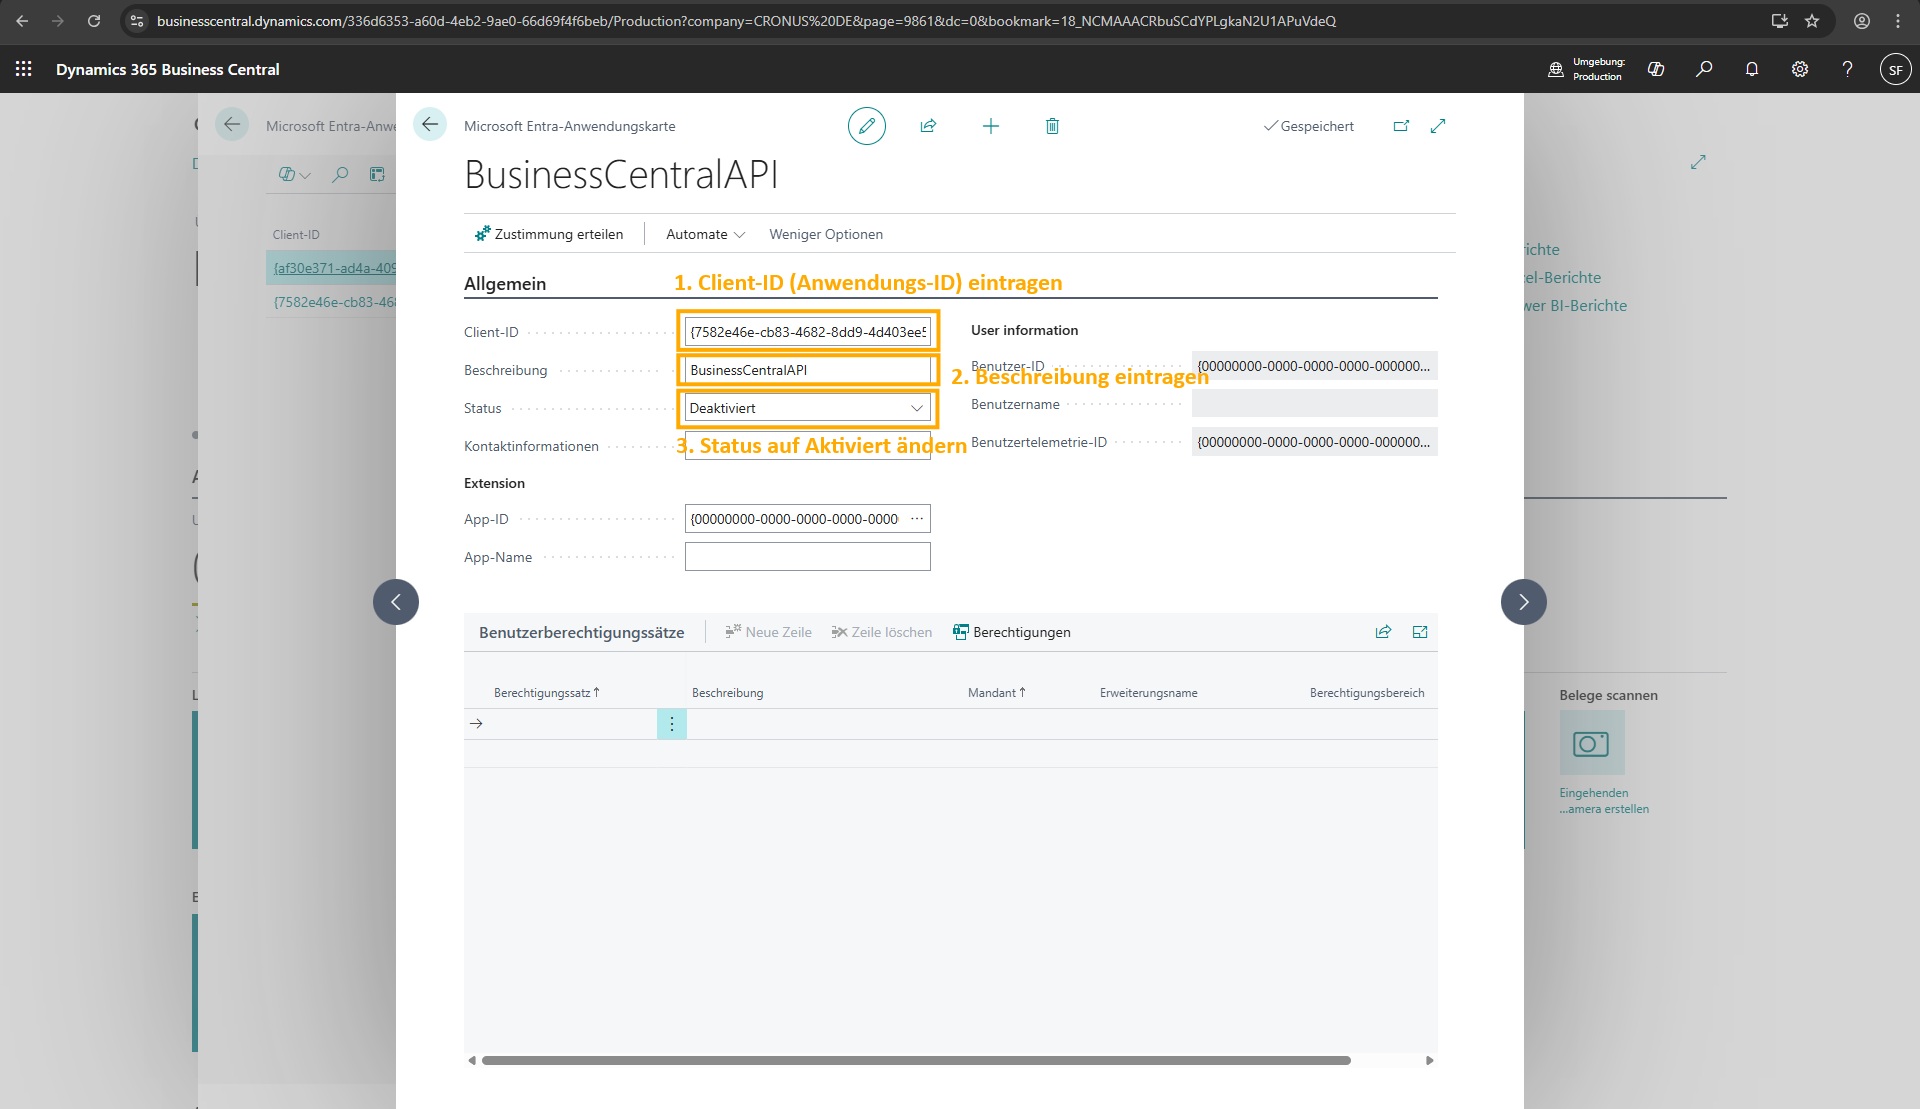The width and height of the screenshot is (1920, 1109).
Task: Open the Copilot icon in top bar
Action: coord(1656,69)
